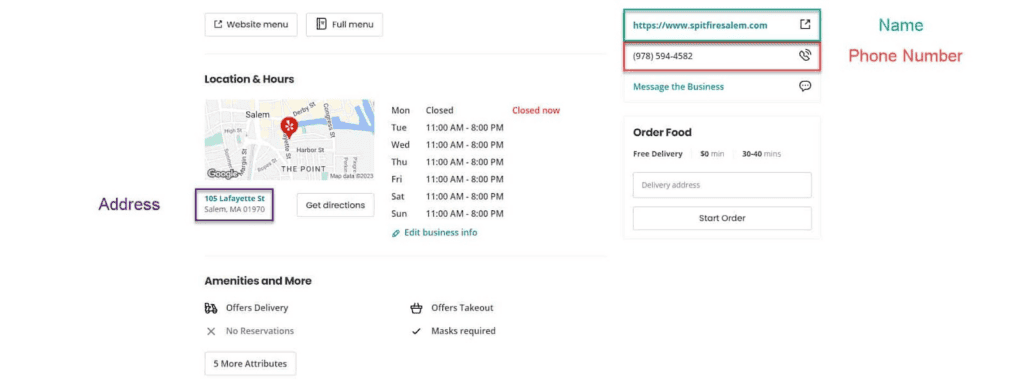Click the website icon in Website menu button
1024x390 pixels.
click(218, 25)
